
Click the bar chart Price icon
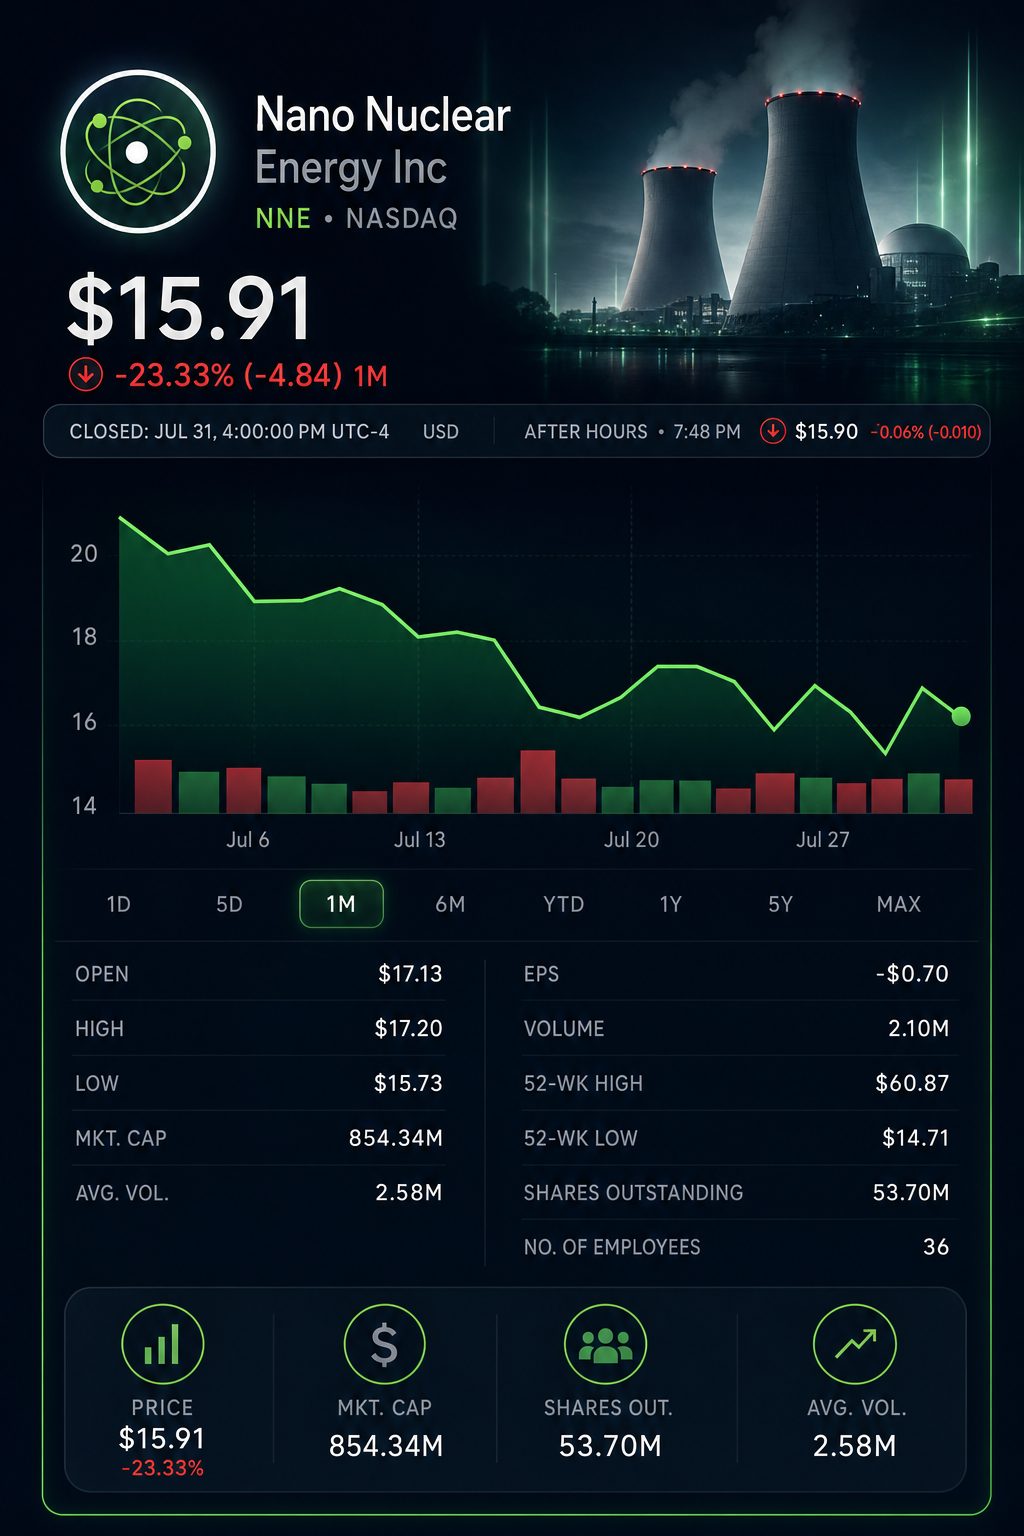coord(162,1344)
